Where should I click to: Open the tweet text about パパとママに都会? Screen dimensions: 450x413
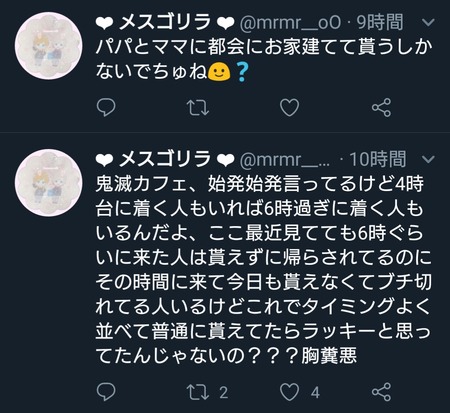(x=263, y=59)
